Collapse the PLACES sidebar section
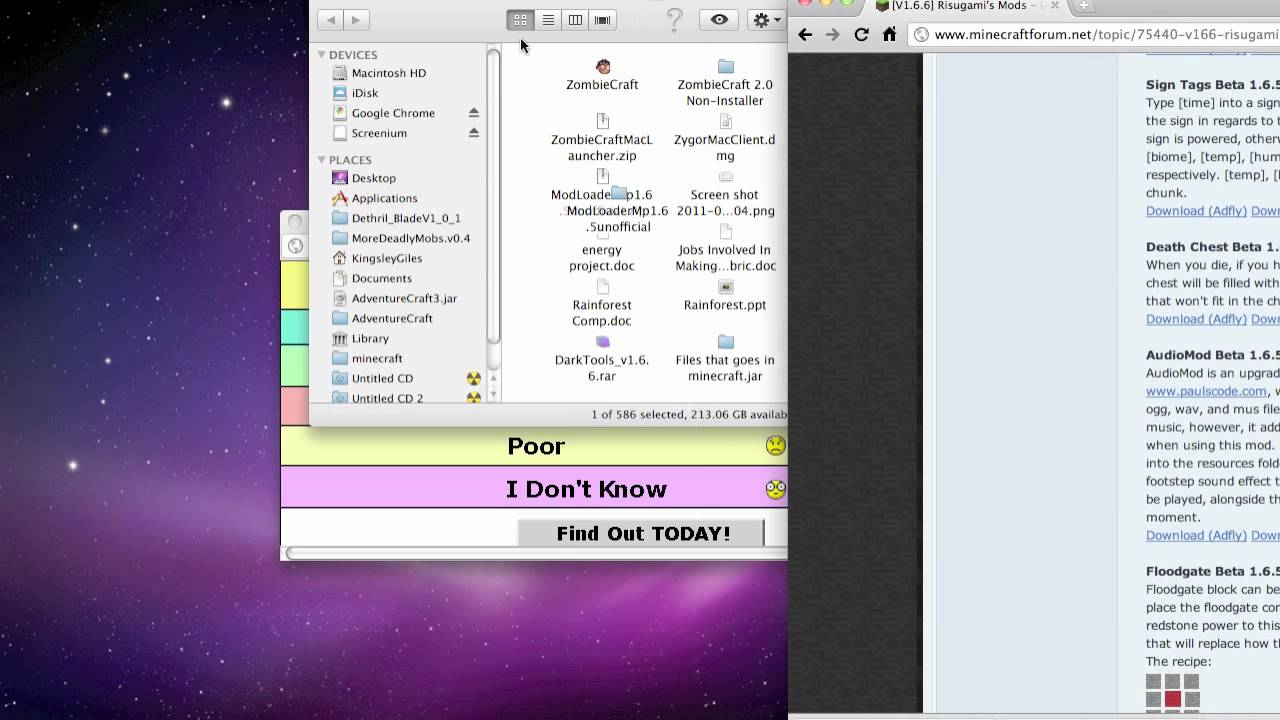The image size is (1280, 720). coord(322,159)
